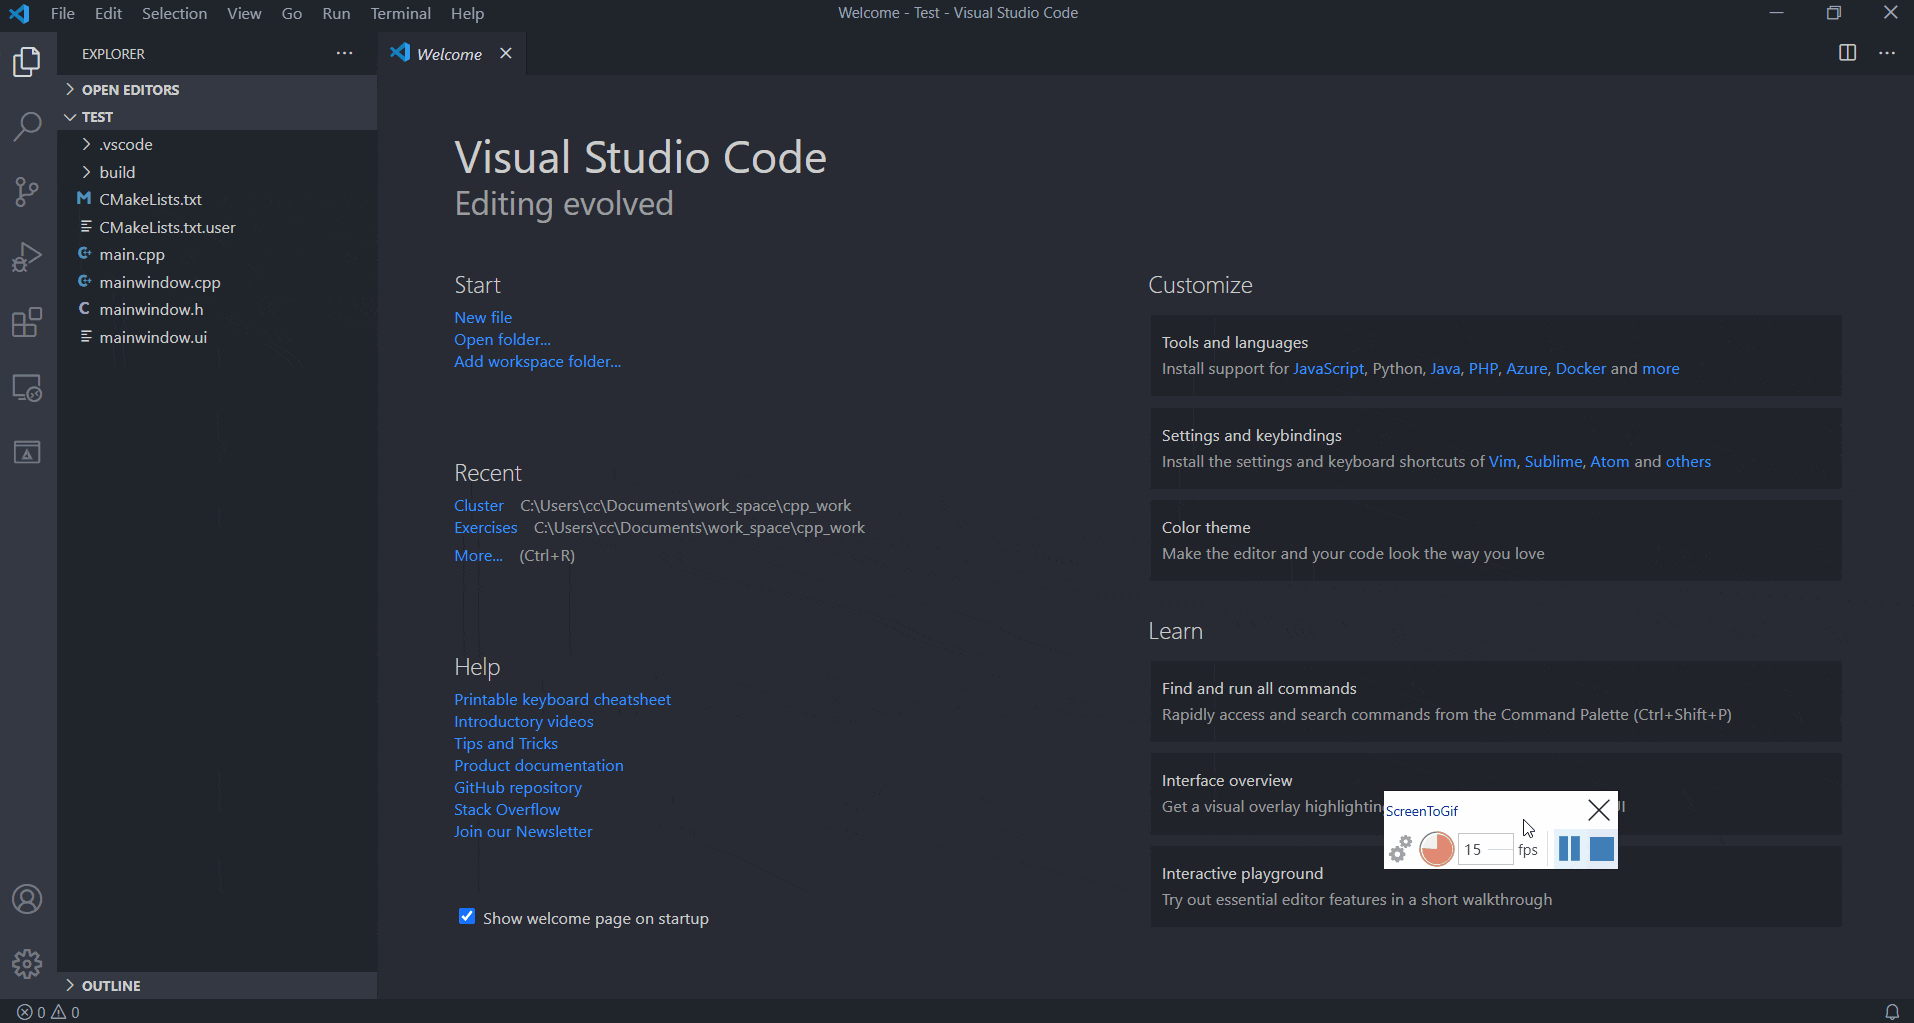This screenshot has height=1023, width=1914.
Task: Click Join our Newsletter link
Action: 523,831
